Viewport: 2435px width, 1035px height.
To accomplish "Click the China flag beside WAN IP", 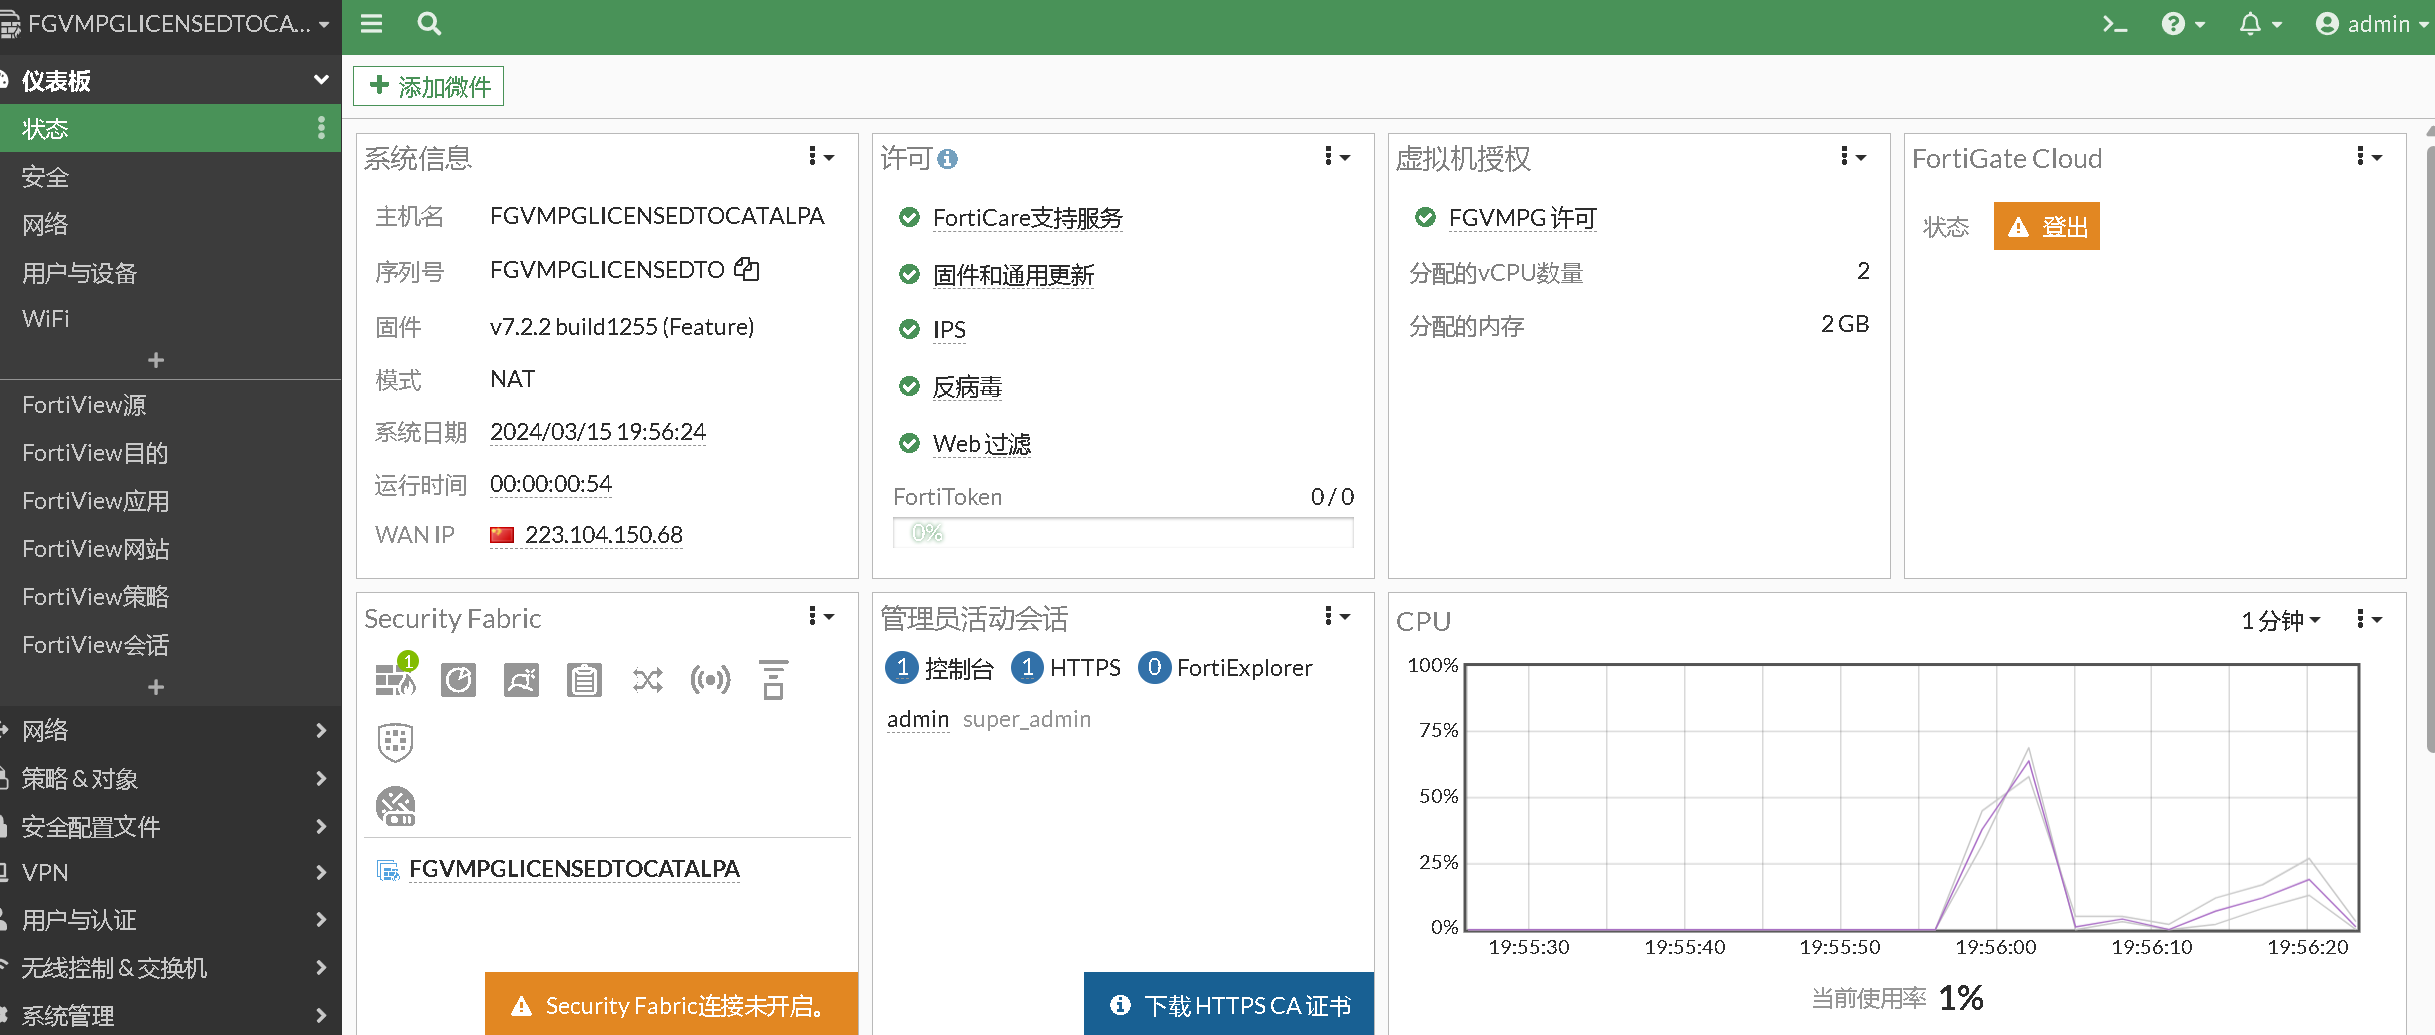I will (x=502, y=535).
